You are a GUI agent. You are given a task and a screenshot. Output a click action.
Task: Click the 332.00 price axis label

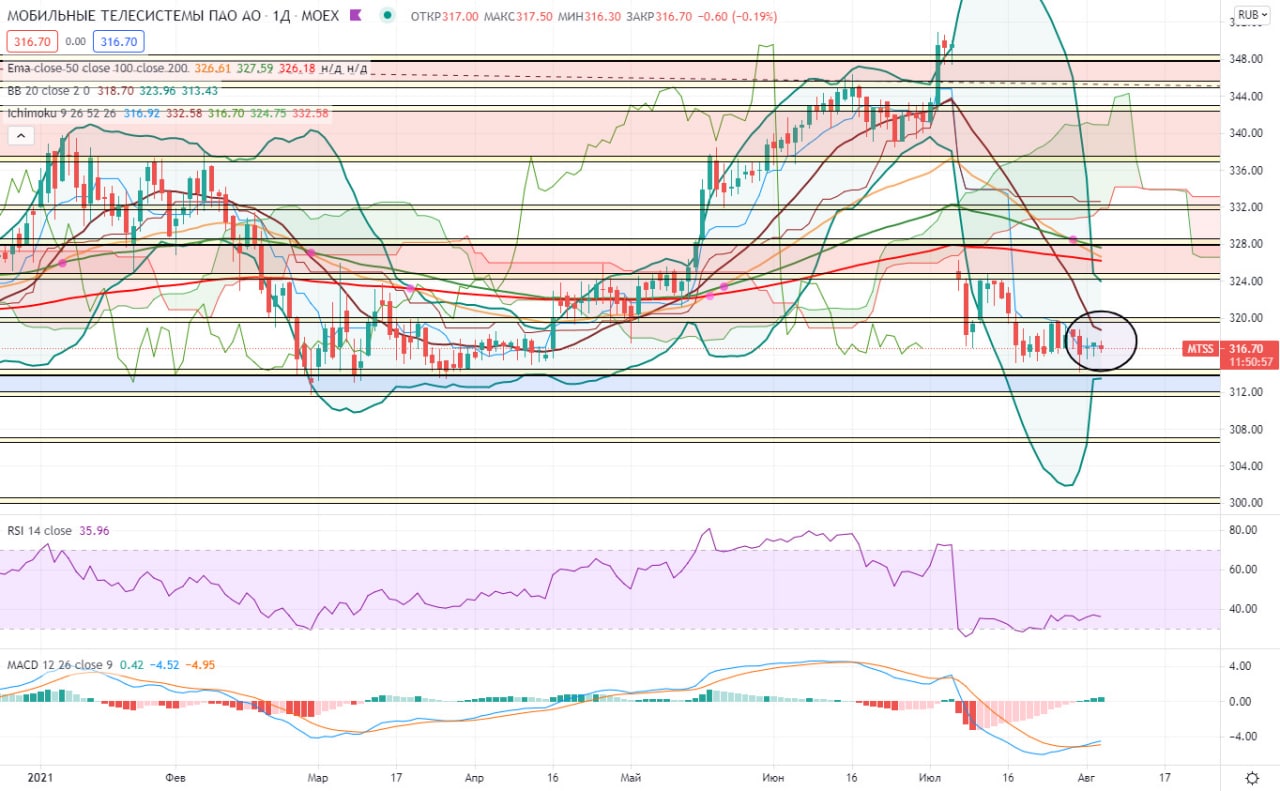click(1246, 207)
